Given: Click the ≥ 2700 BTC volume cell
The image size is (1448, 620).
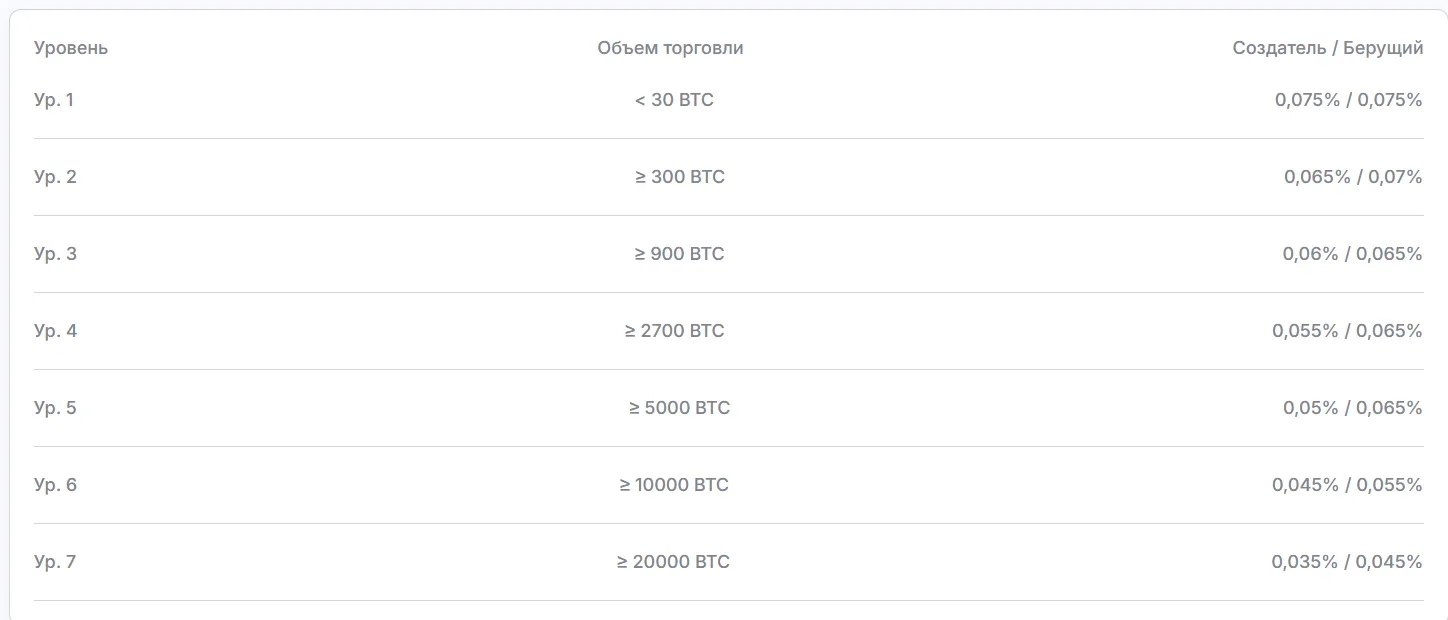Looking at the screenshot, I should pos(674,331).
